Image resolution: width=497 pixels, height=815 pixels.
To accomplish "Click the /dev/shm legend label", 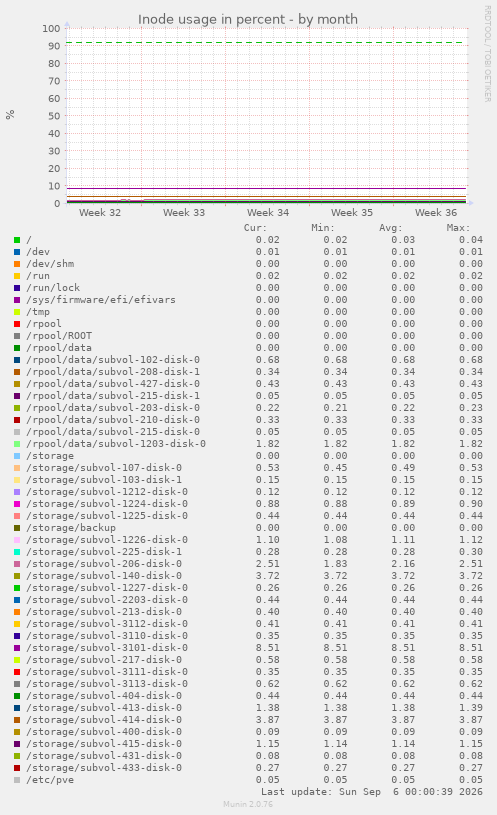I will click(x=50, y=264).
